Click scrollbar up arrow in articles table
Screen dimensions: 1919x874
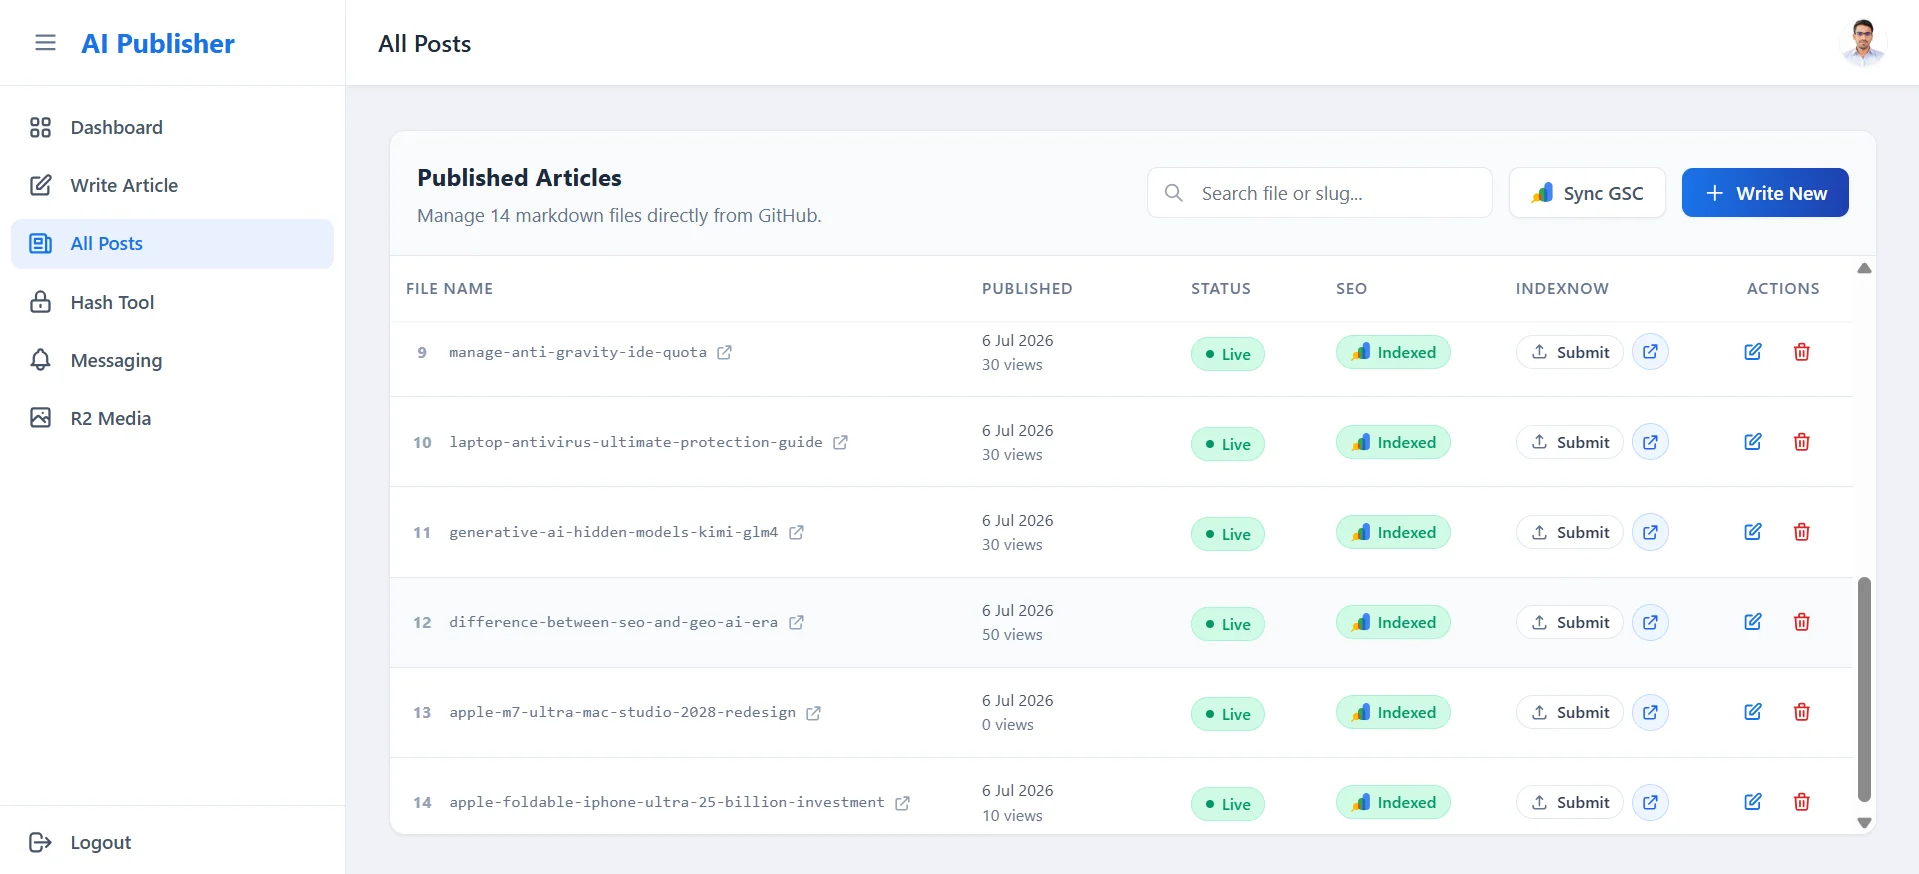[1864, 268]
